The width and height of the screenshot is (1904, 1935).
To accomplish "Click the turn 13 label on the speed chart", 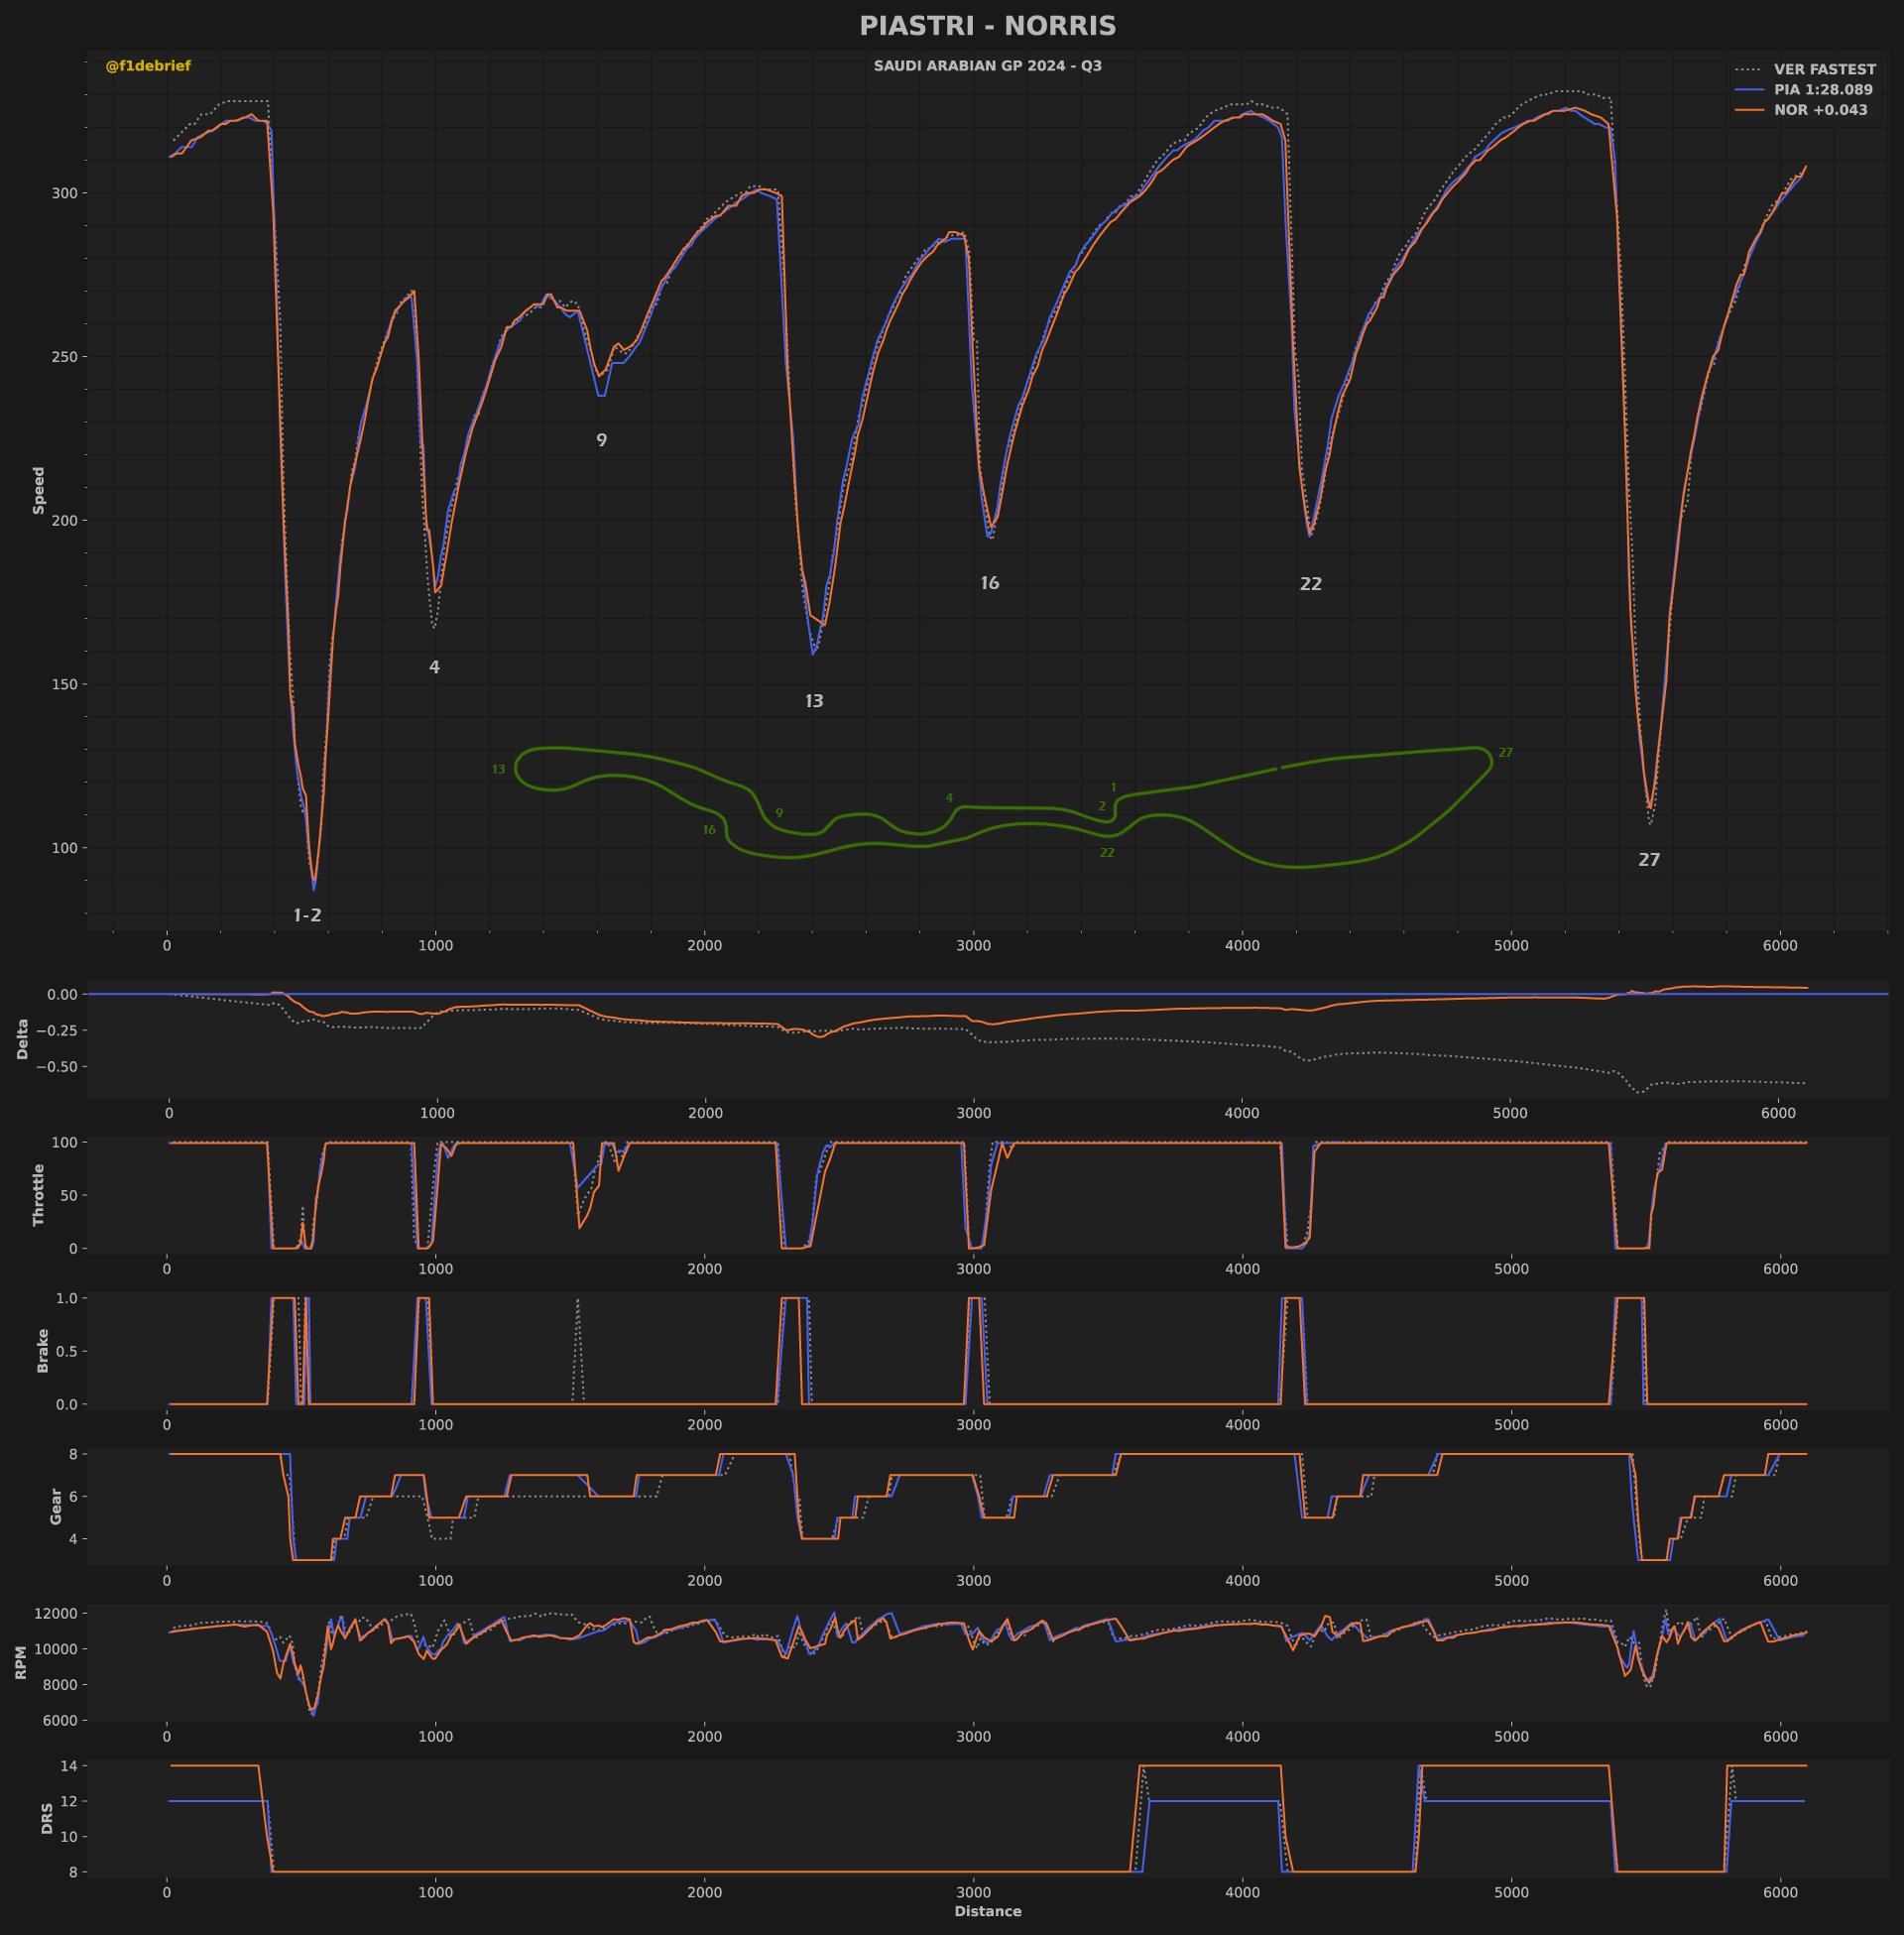I will coord(814,702).
